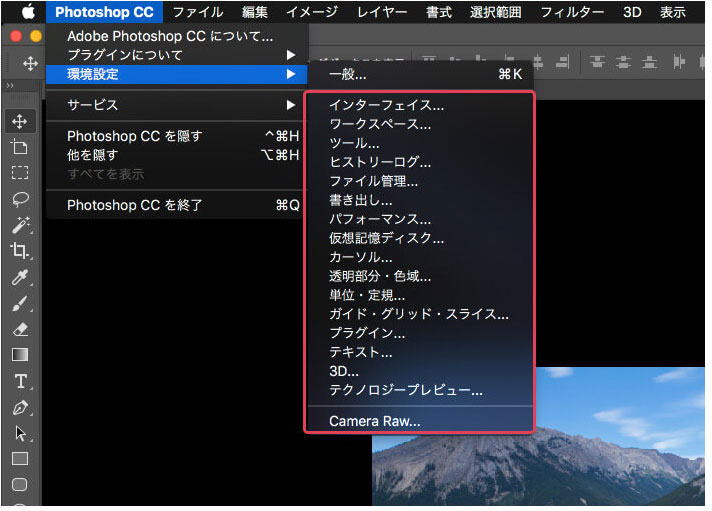Image resolution: width=712 pixels, height=511 pixels.
Task: Click the red window close button
Action: pyautogui.click(x=16, y=36)
